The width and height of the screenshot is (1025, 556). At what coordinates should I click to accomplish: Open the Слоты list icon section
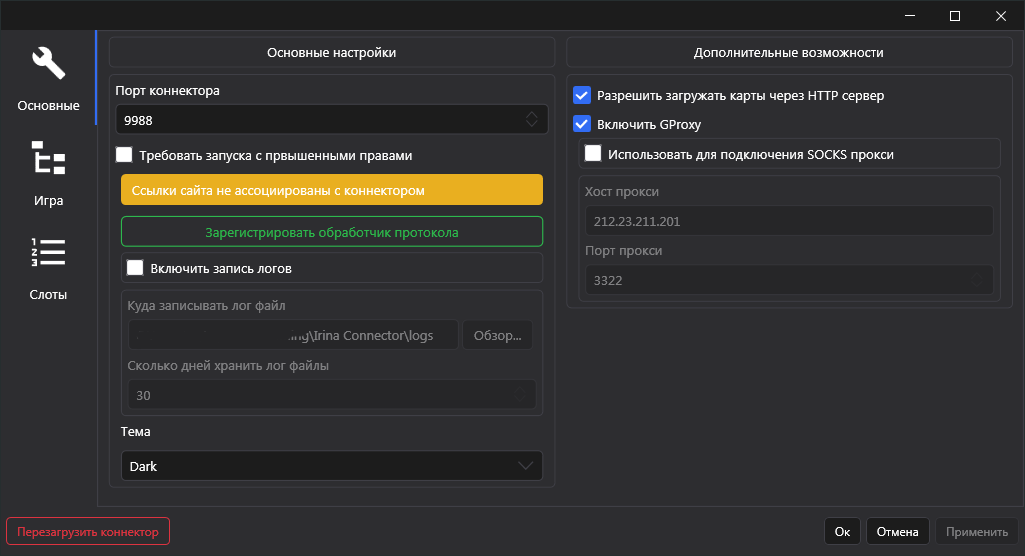click(48, 266)
